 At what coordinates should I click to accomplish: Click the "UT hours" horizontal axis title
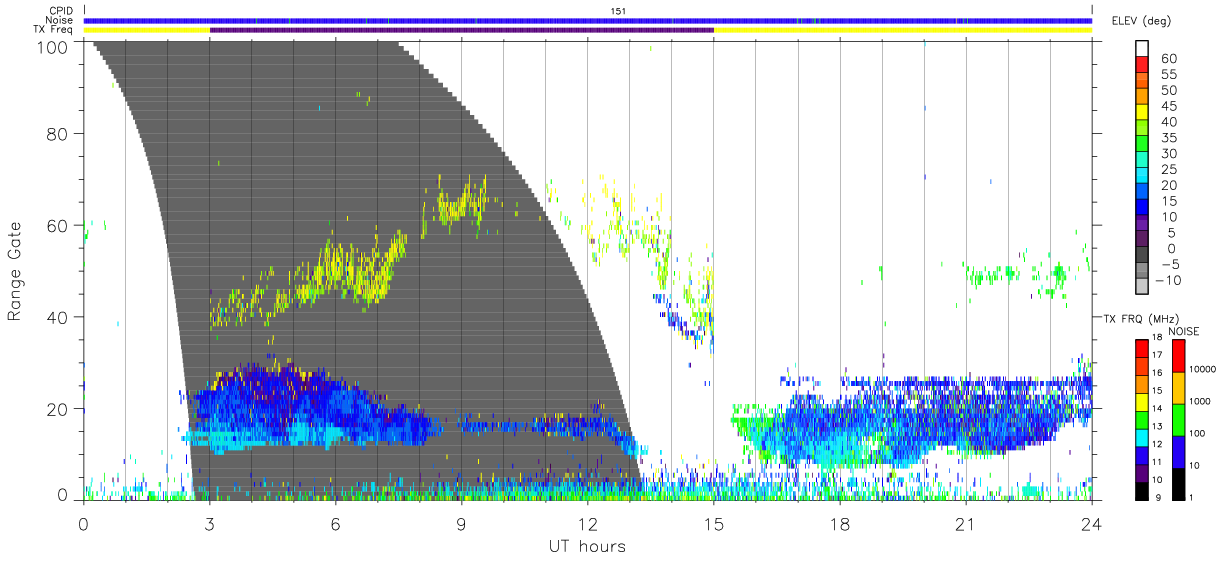tap(587, 546)
